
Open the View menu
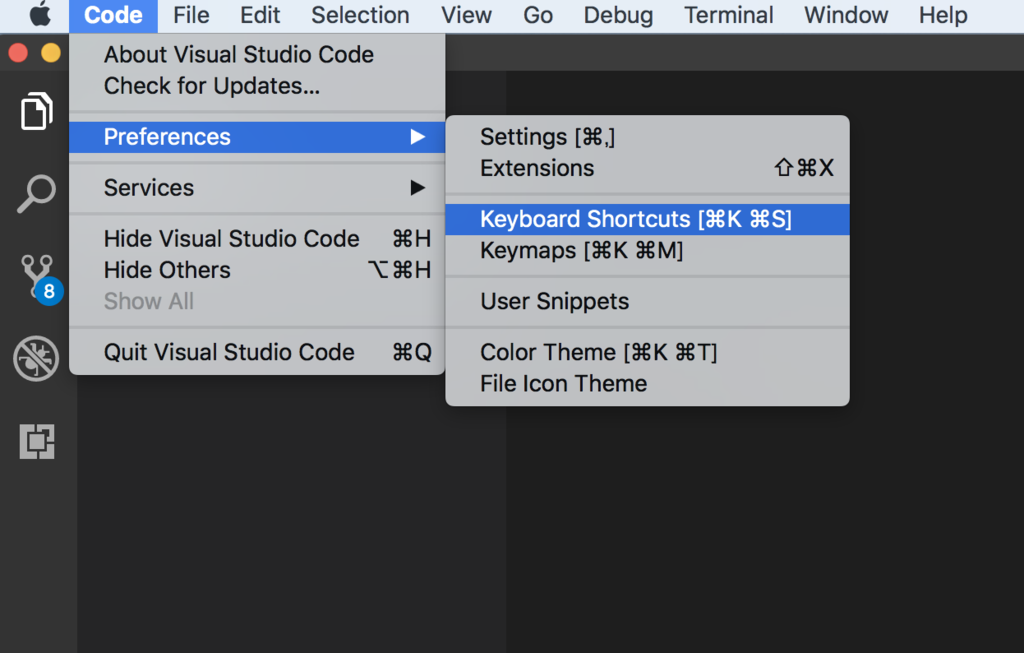point(466,15)
